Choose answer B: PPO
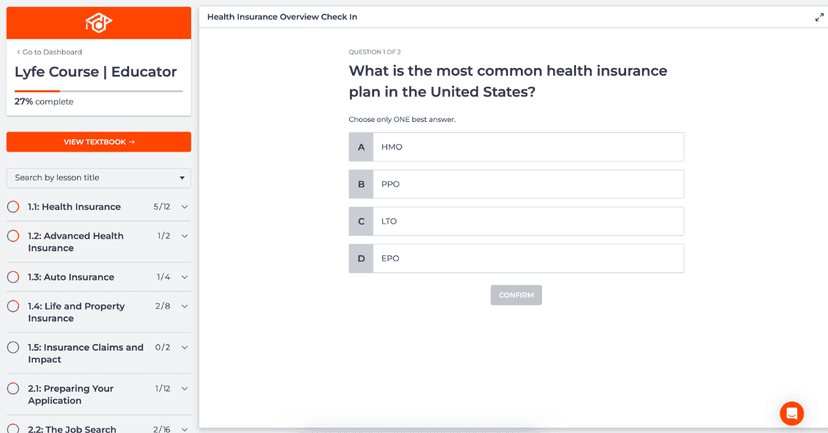The width and height of the screenshot is (828, 433). click(516, 184)
